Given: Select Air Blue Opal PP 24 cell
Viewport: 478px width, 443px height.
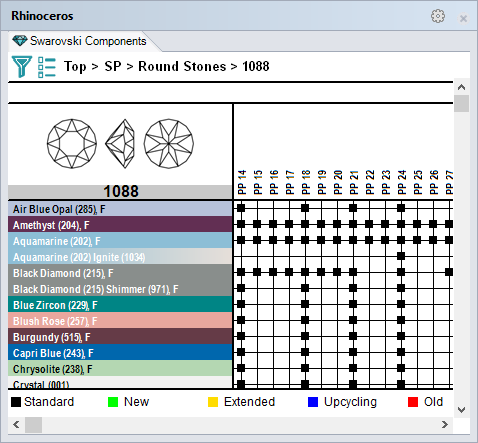Looking at the screenshot, I should pyautogui.click(x=401, y=208).
